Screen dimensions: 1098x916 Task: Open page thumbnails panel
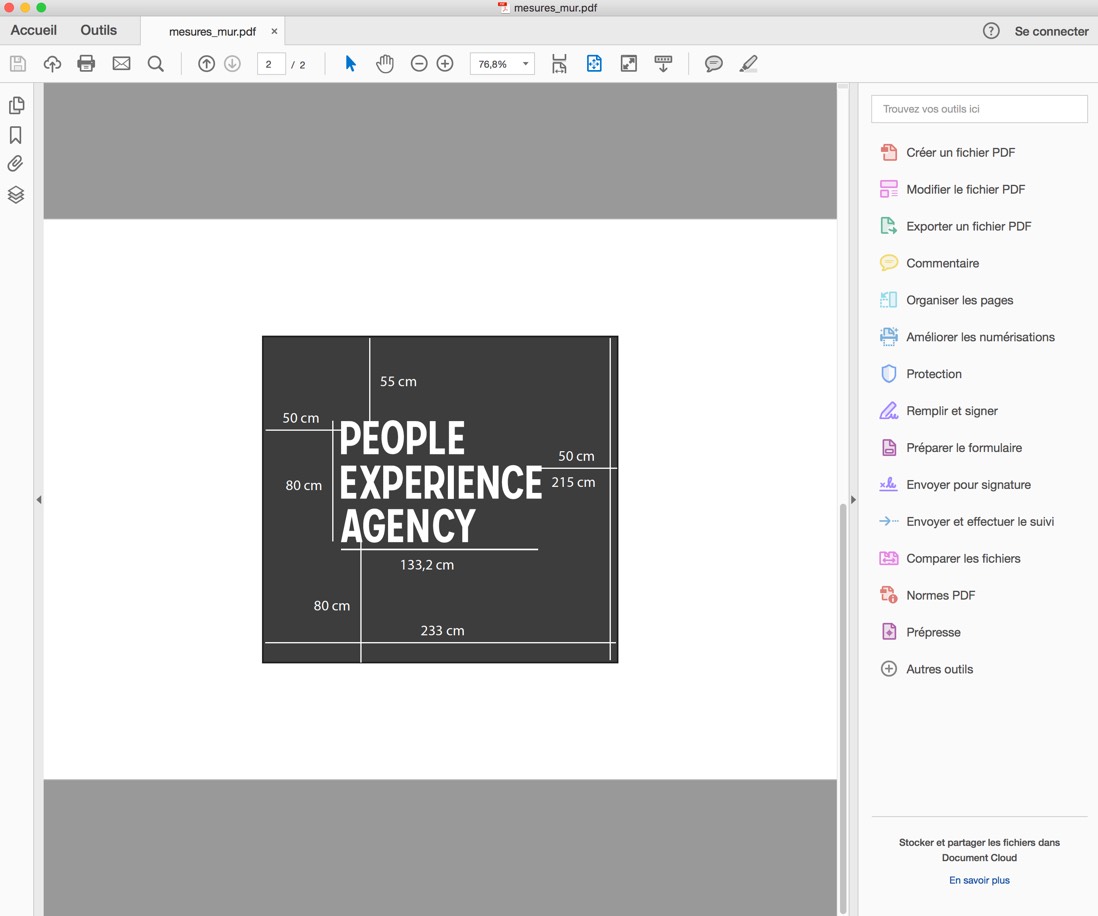(16, 105)
